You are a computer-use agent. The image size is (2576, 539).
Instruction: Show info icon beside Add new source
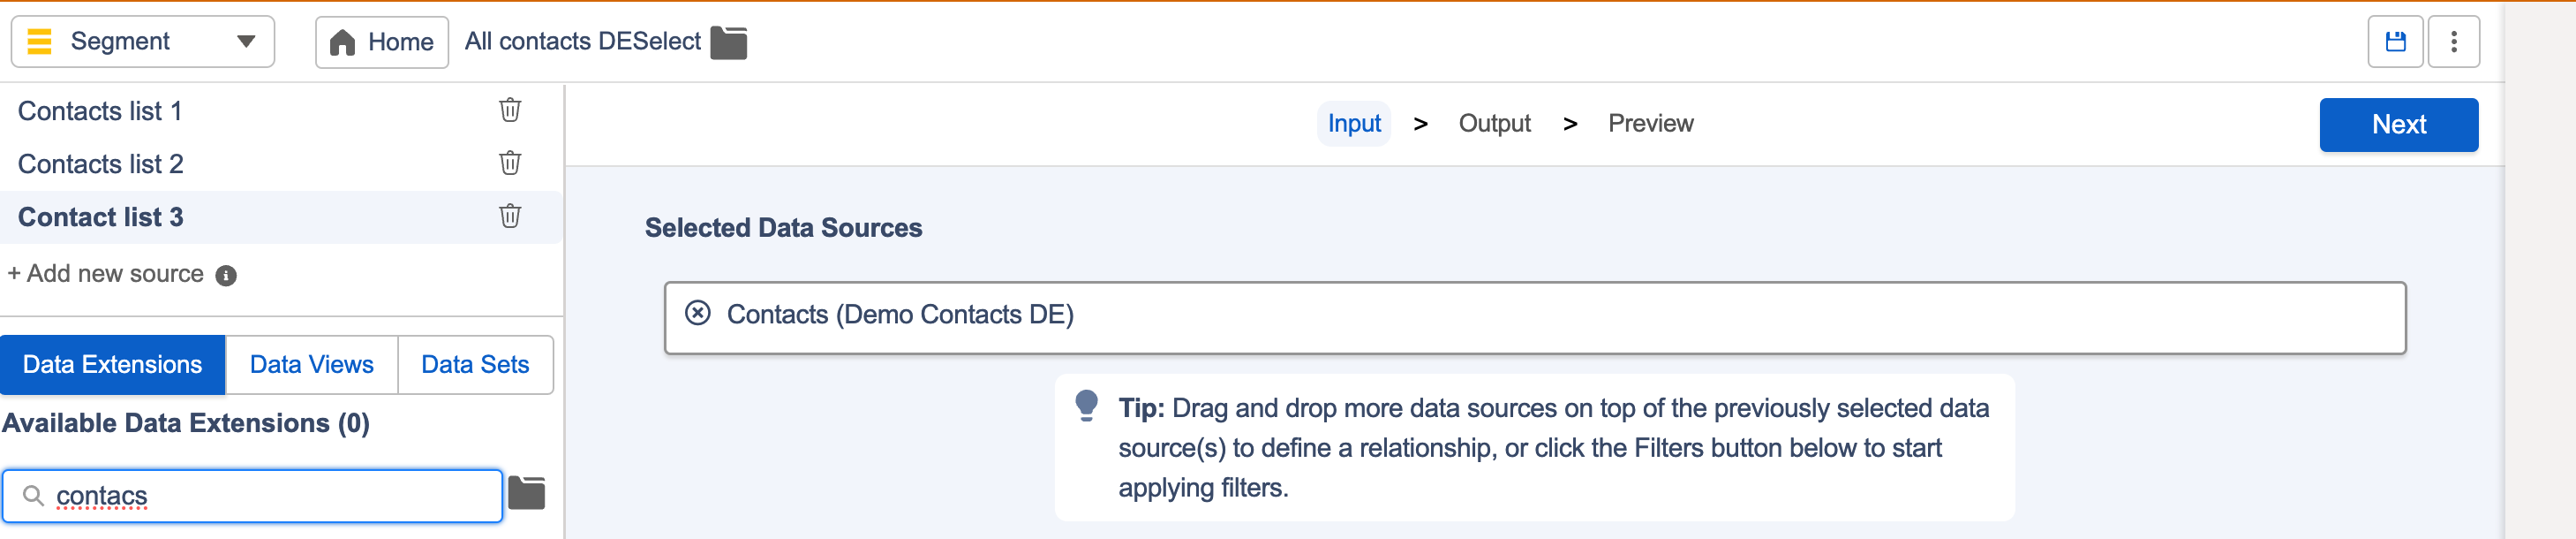pyautogui.click(x=227, y=276)
